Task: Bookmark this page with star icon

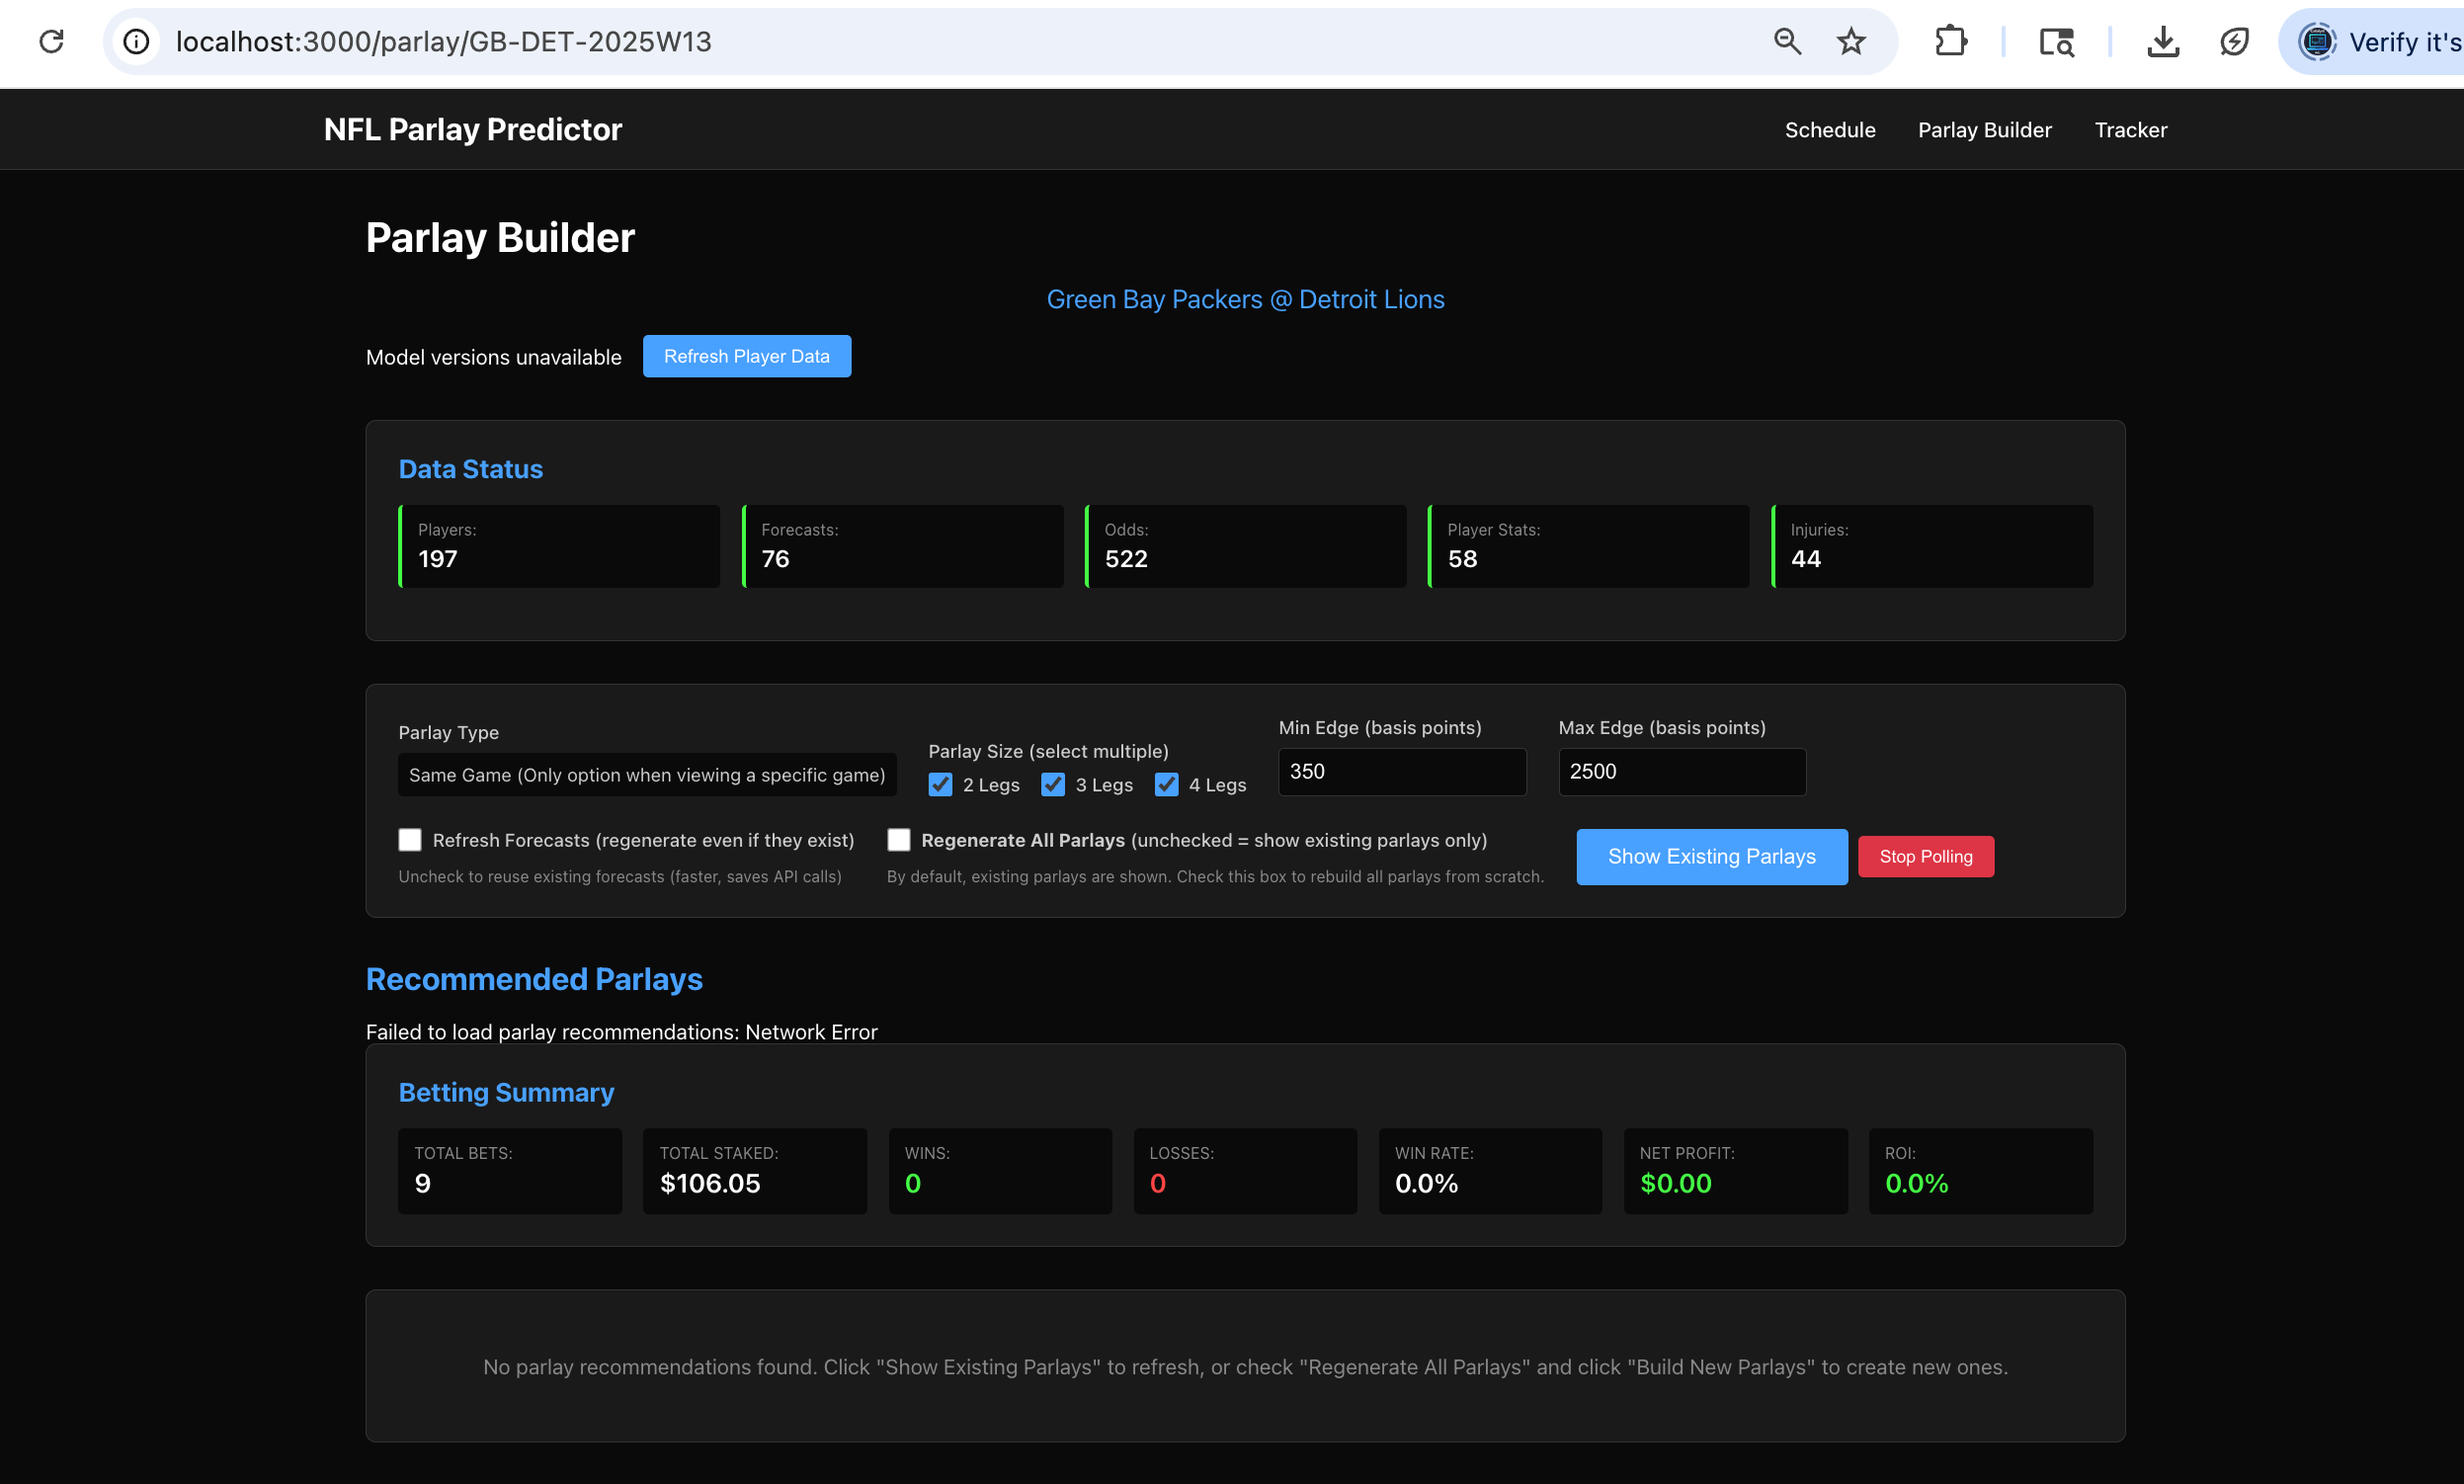Action: (x=1851, y=41)
